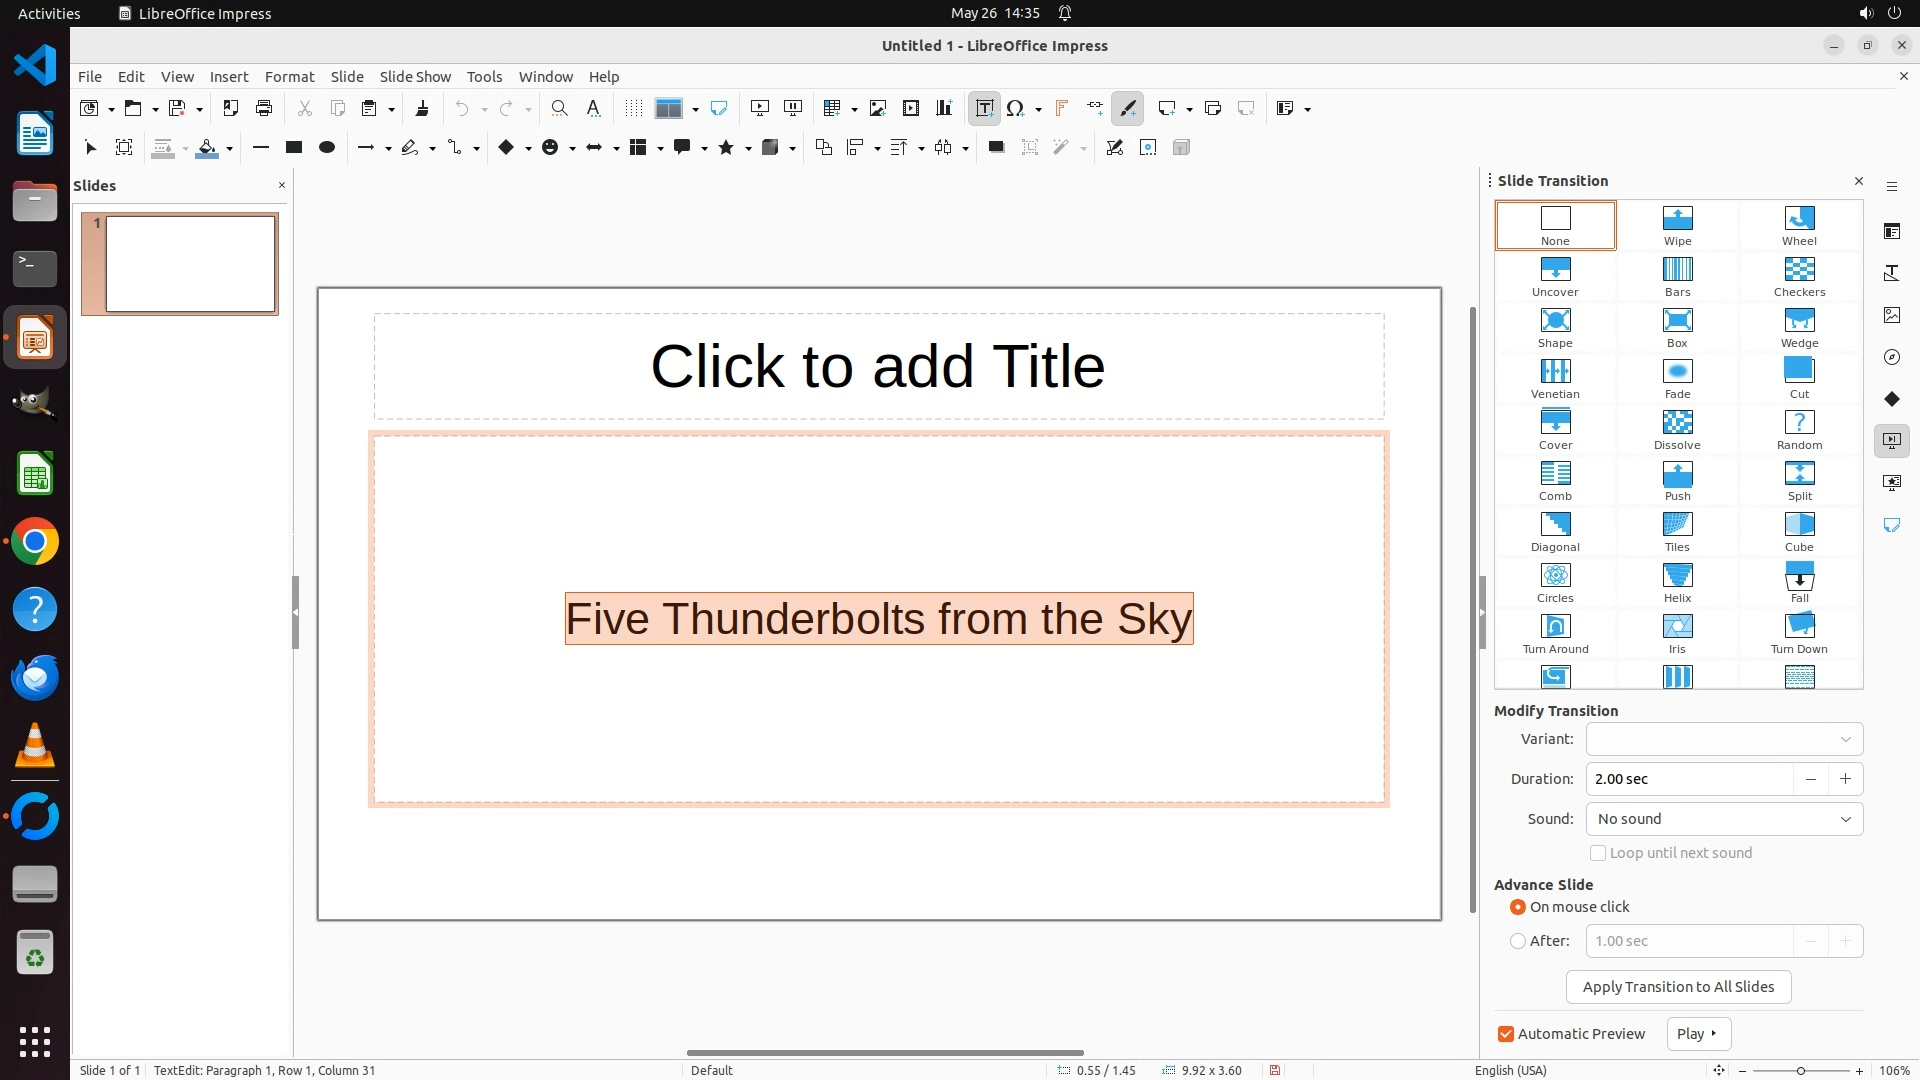Open the Fill Color dropdown arrow
The width and height of the screenshot is (1920, 1080).
point(230,148)
